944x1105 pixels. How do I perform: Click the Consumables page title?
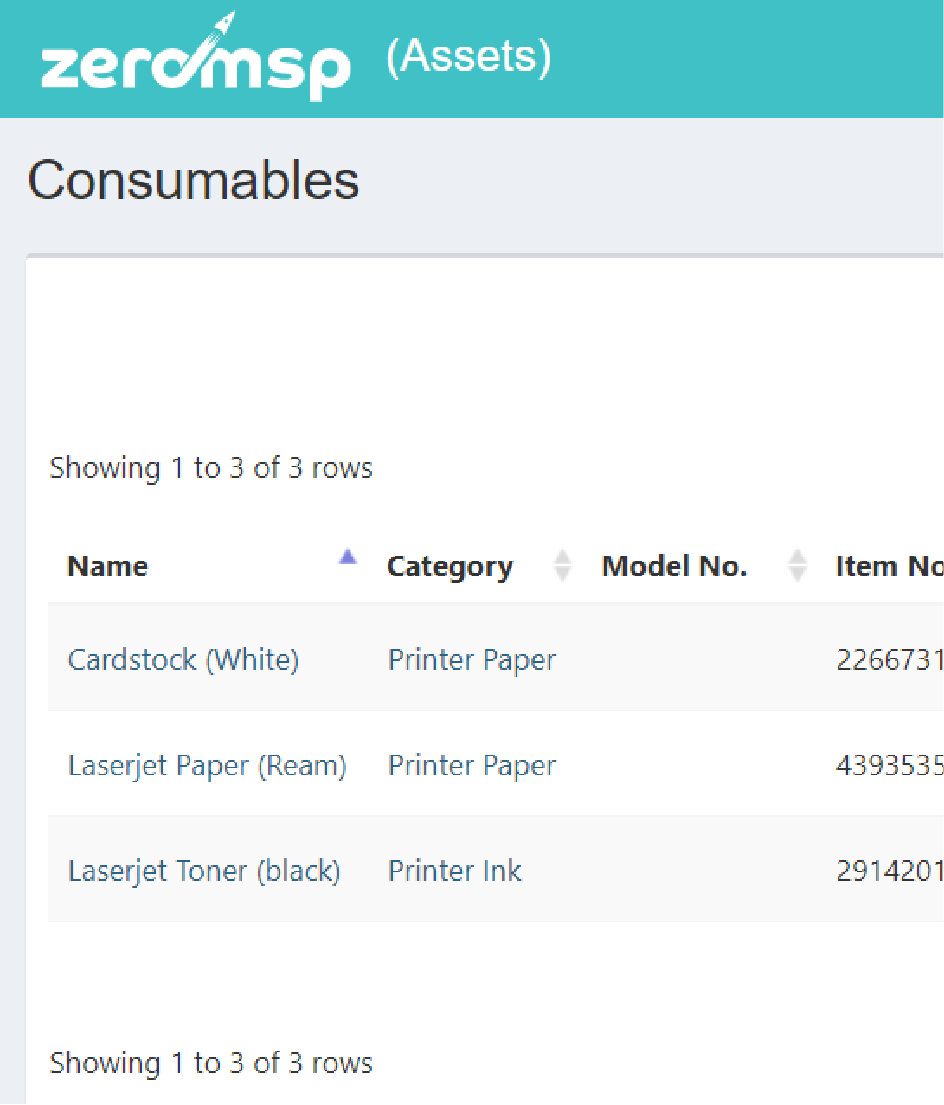[194, 180]
